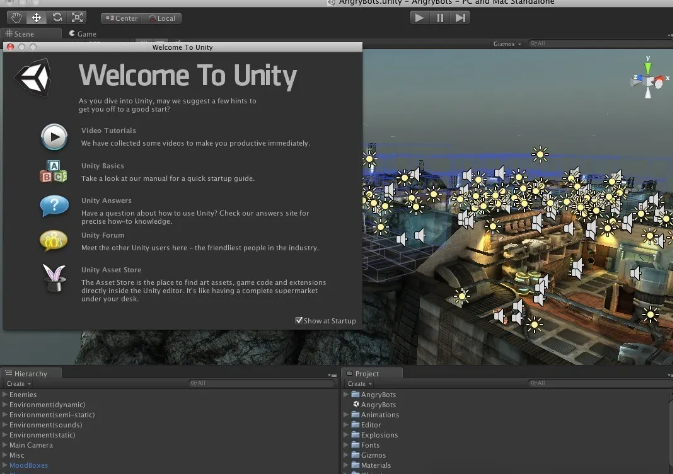The width and height of the screenshot is (673, 474).
Task: Open Video Tutorials play icon
Action: (54, 136)
